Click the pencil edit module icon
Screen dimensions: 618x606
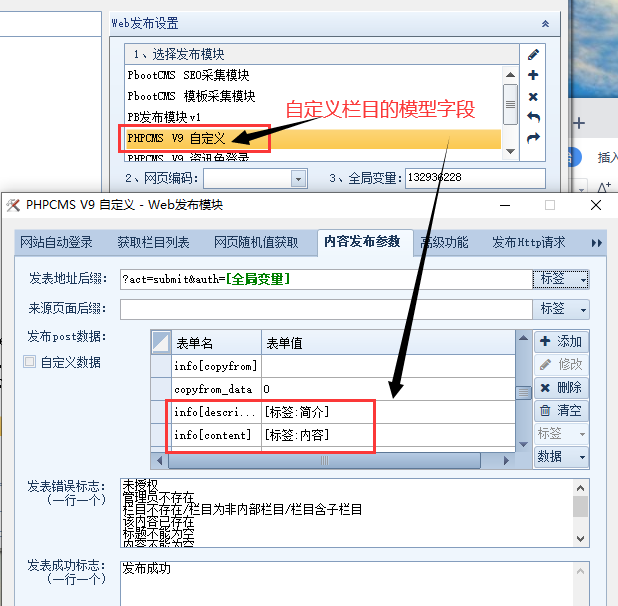point(533,54)
